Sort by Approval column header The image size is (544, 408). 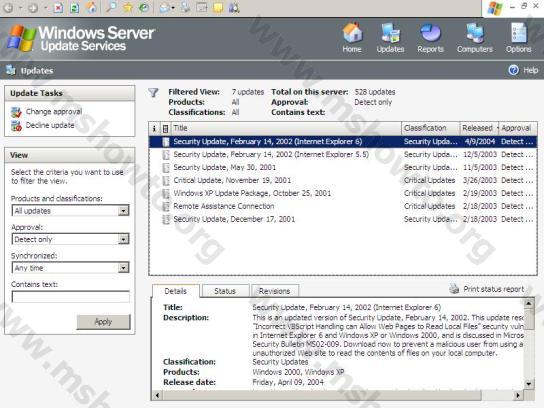(x=518, y=128)
